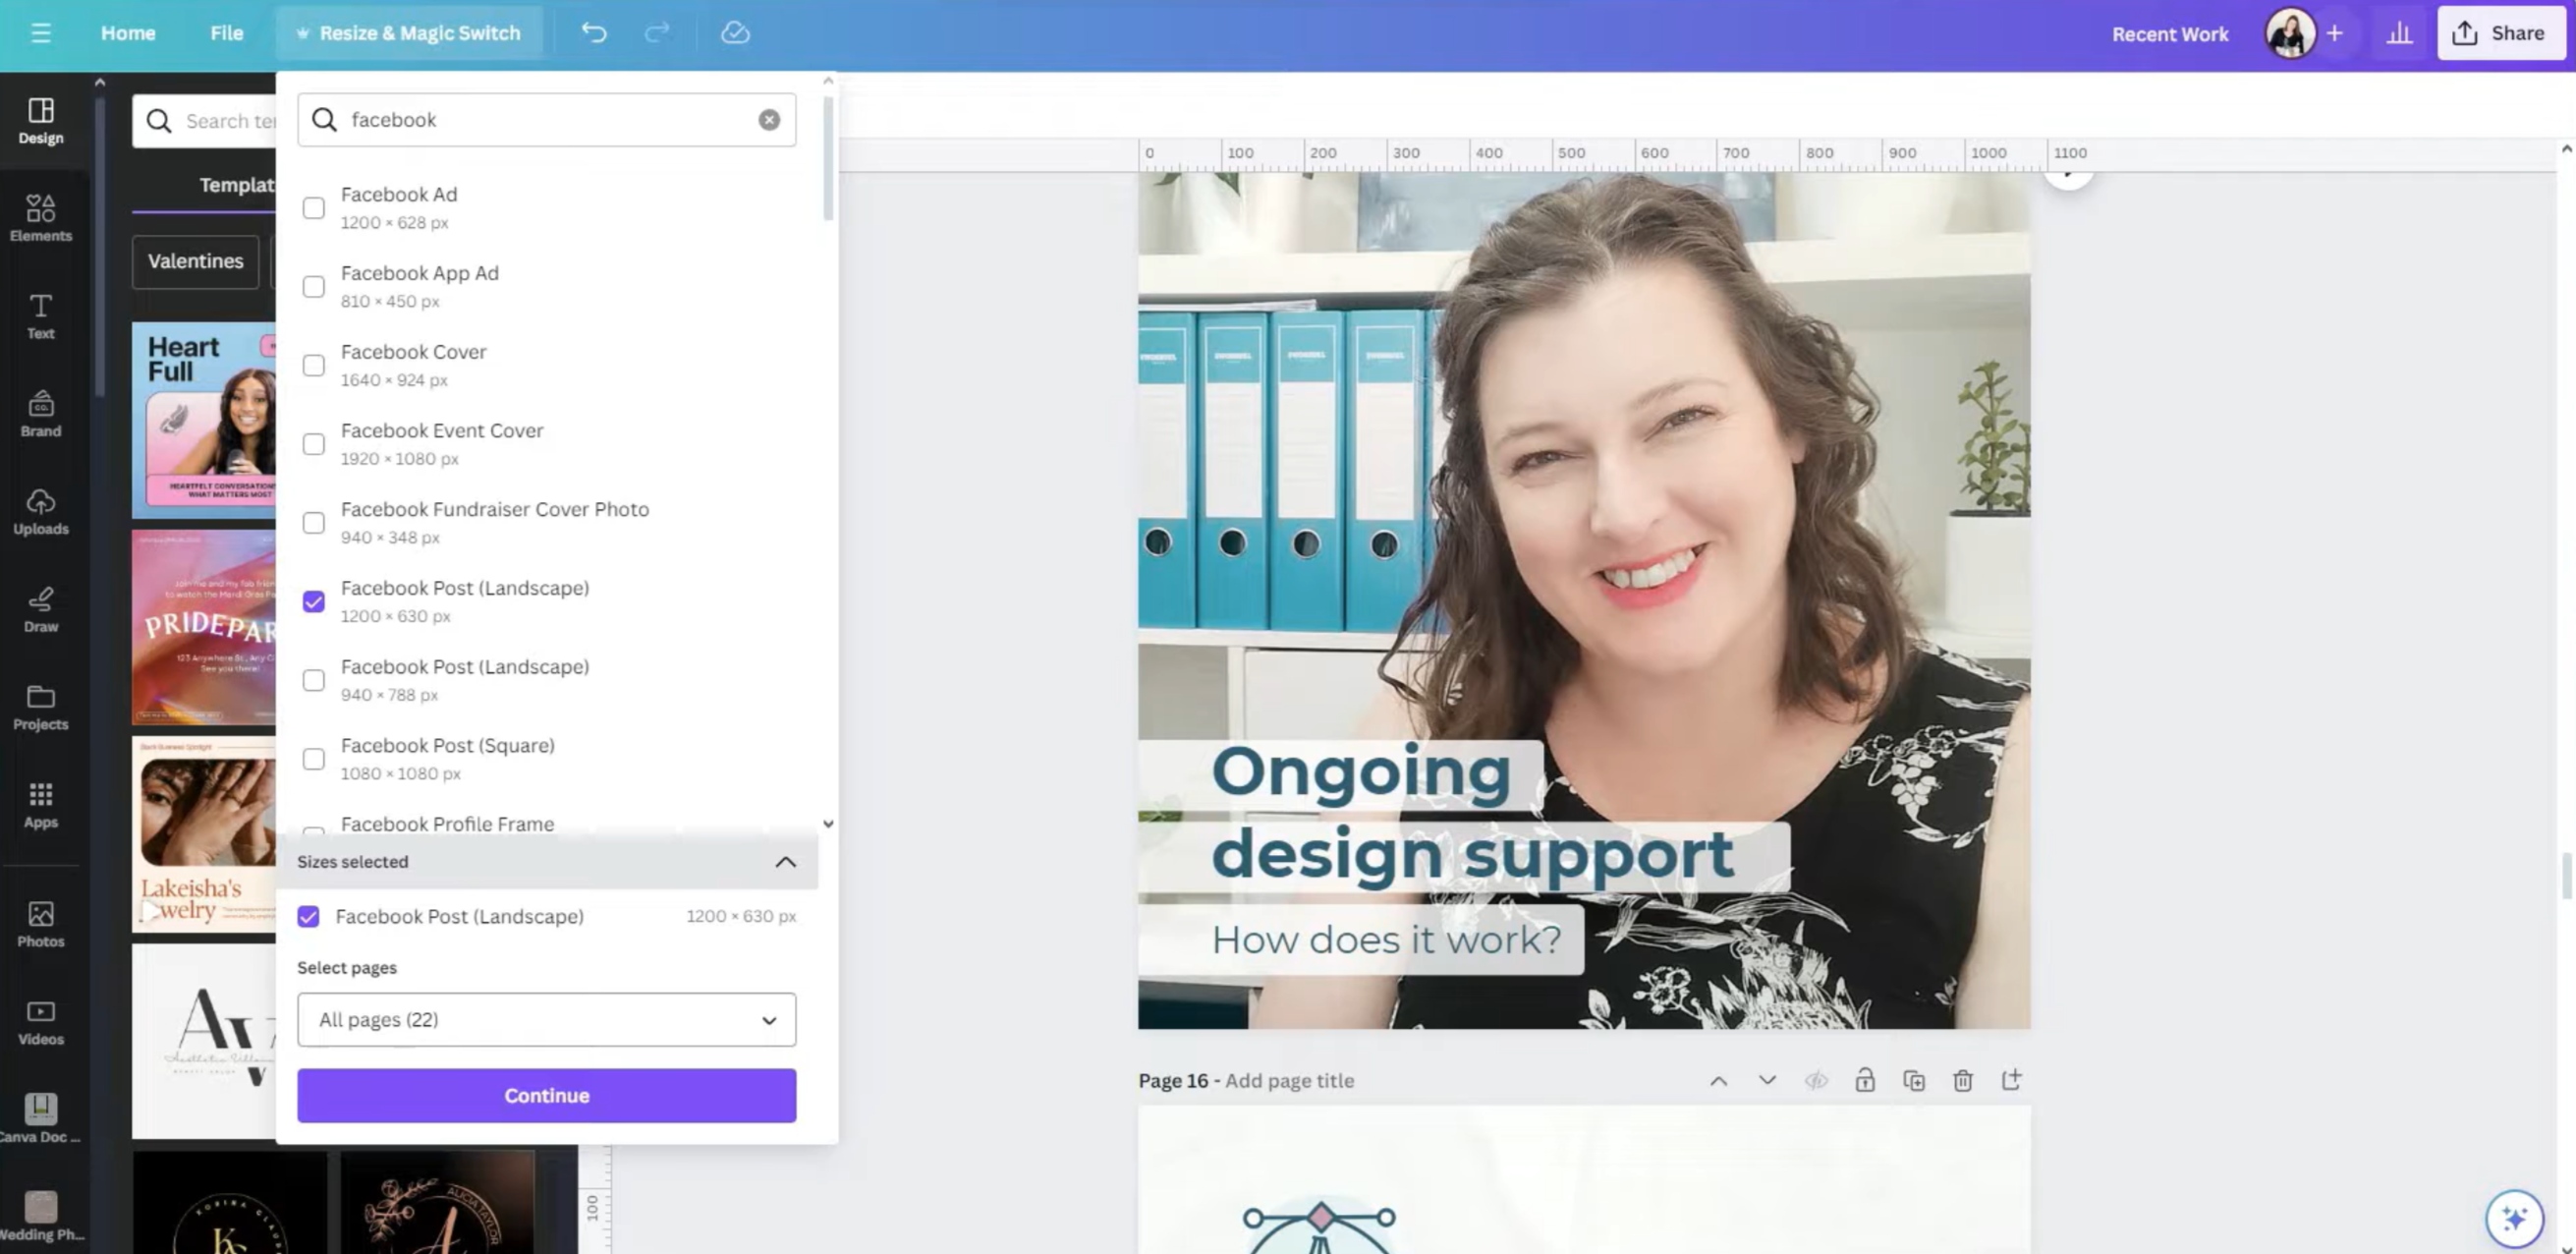
Task: Click the Continue button
Action: pos(546,1095)
